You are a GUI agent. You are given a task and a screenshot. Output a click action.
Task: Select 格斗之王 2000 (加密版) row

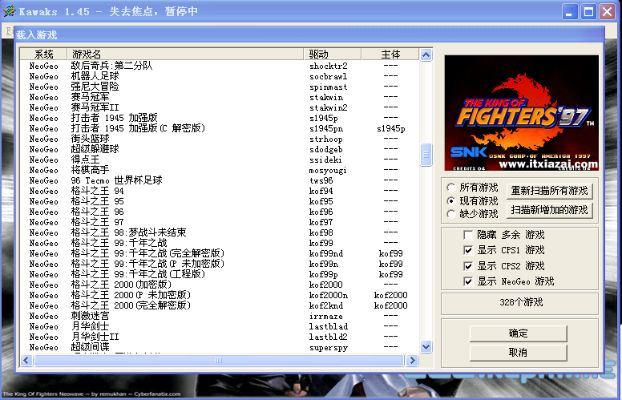pos(219,285)
